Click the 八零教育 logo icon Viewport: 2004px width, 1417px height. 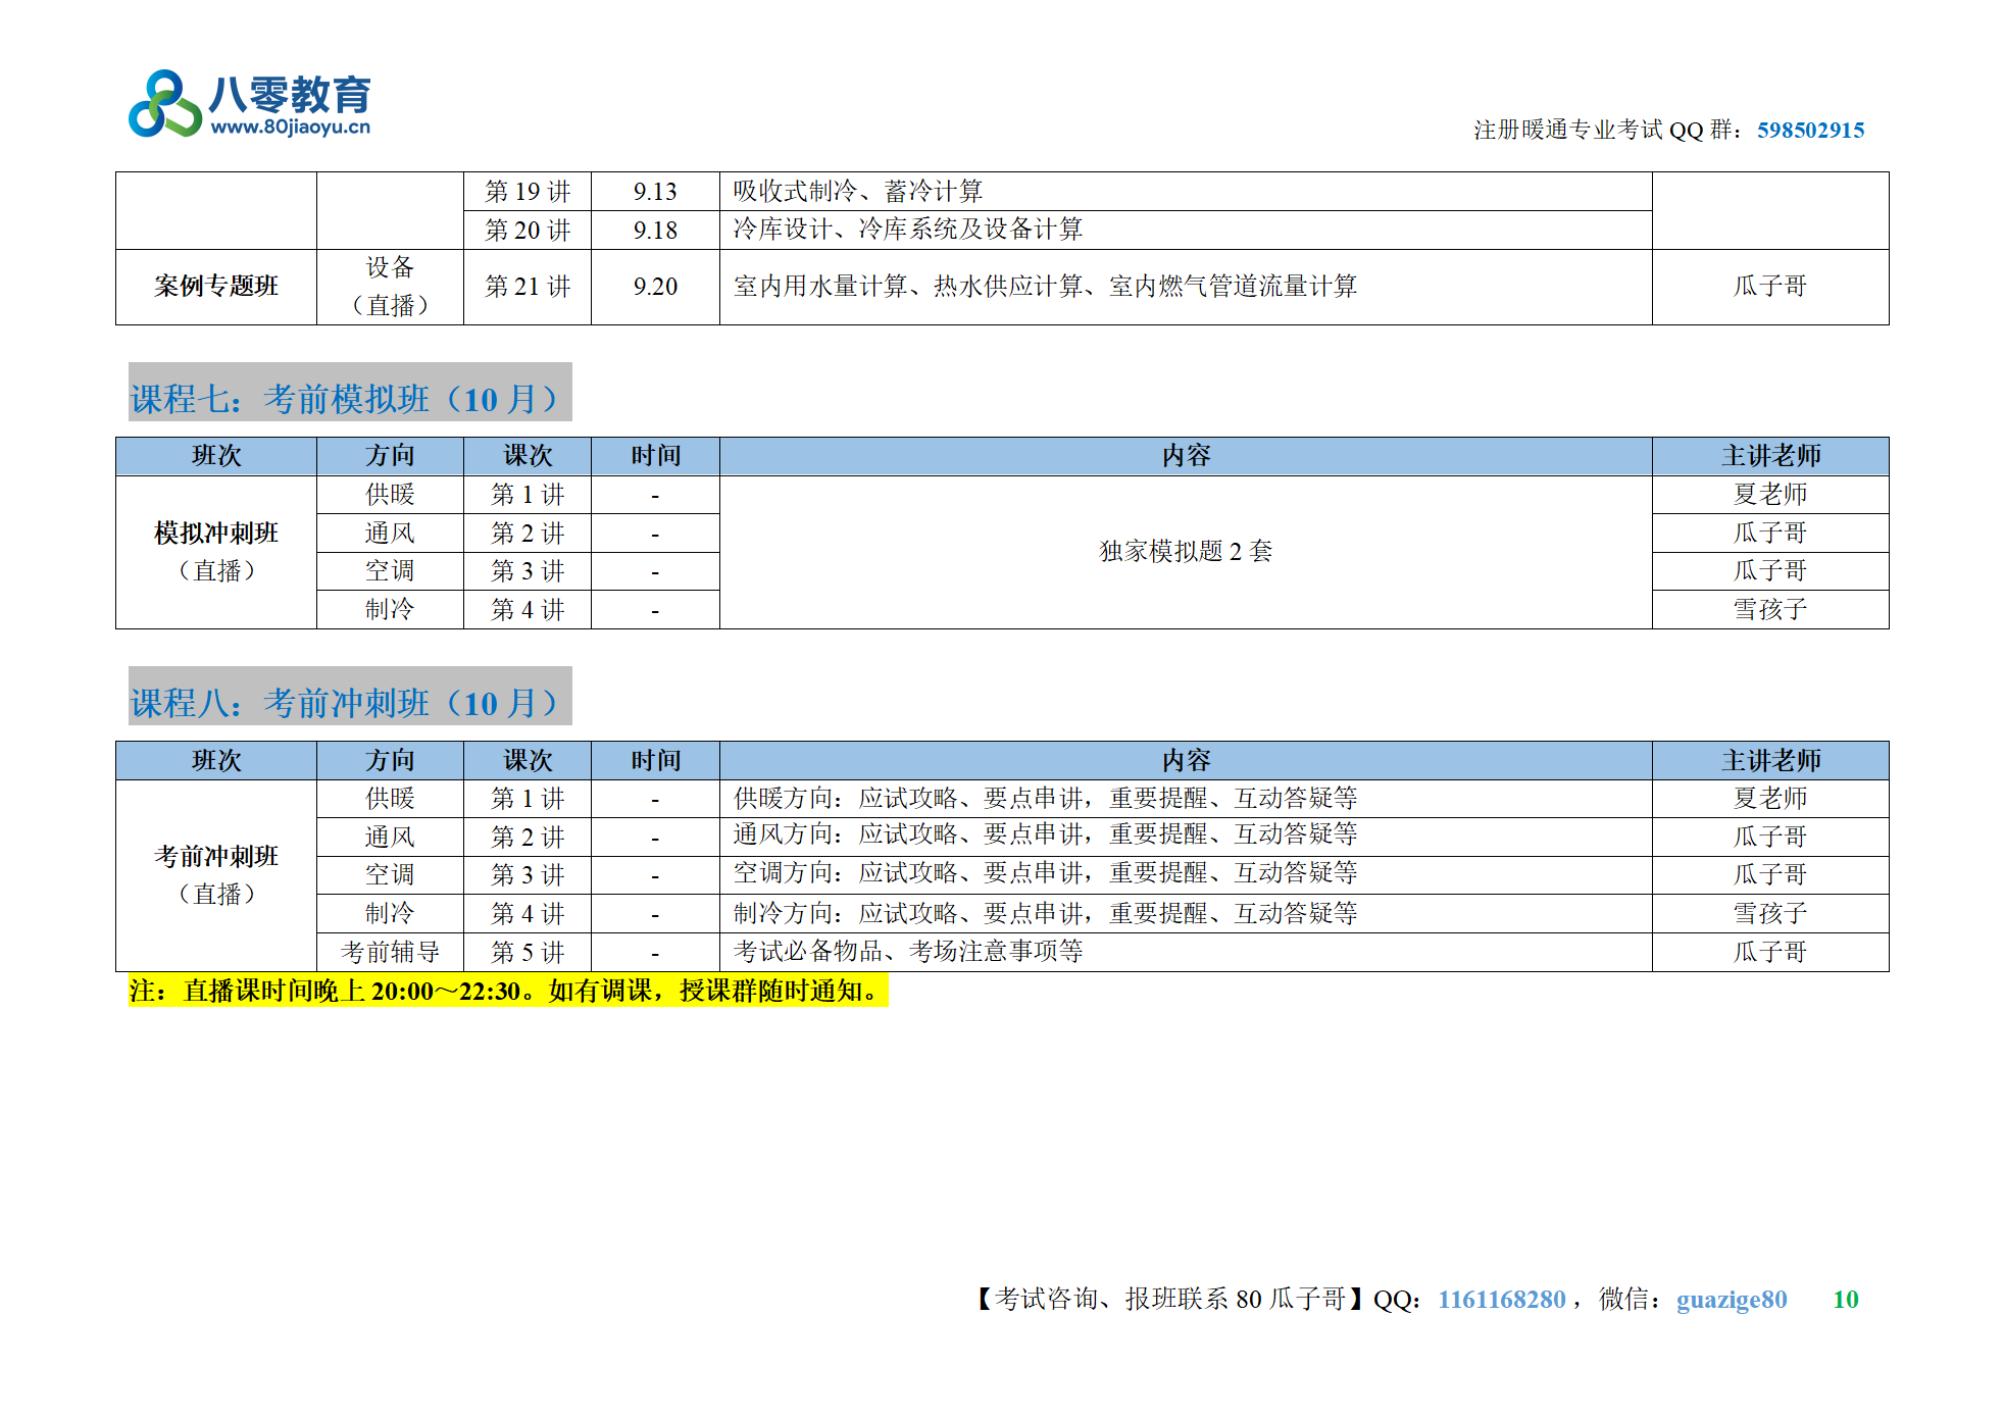tap(164, 103)
